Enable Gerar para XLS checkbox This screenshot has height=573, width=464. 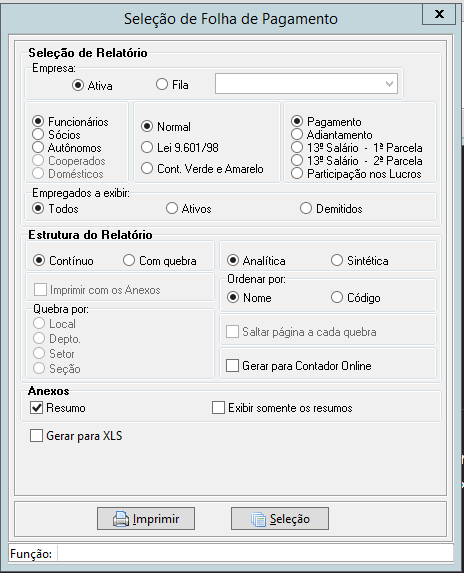point(36,436)
